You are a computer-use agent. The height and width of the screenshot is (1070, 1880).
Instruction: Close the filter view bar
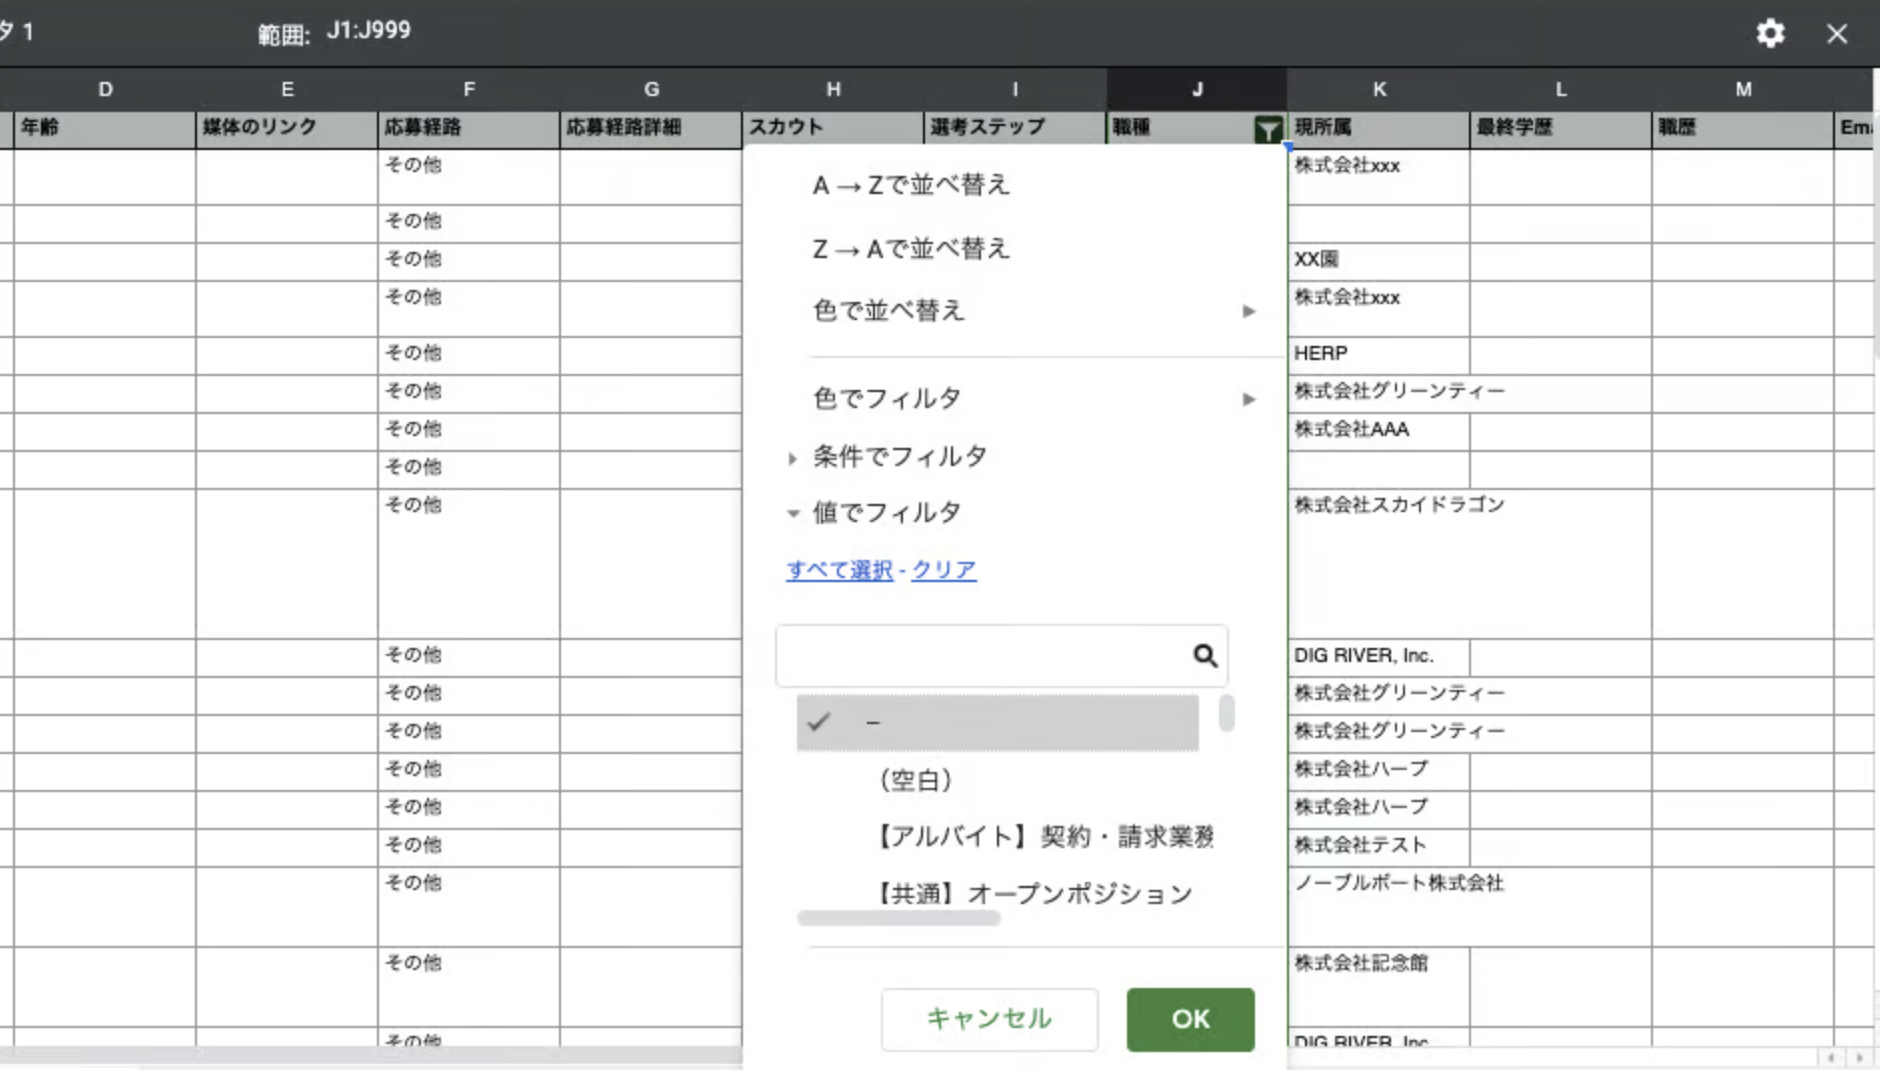coord(1837,33)
